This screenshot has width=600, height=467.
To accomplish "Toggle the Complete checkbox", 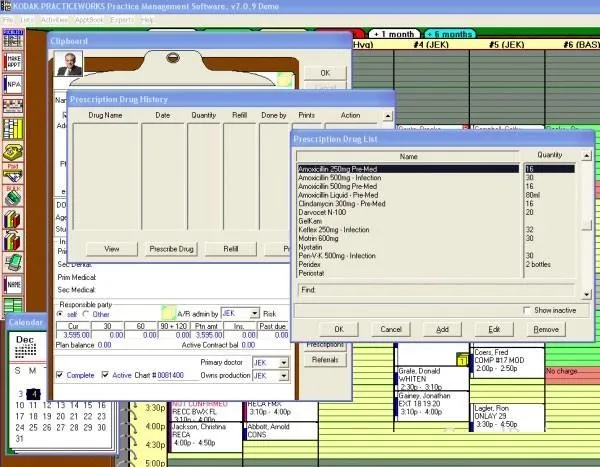I will click(60, 375).
